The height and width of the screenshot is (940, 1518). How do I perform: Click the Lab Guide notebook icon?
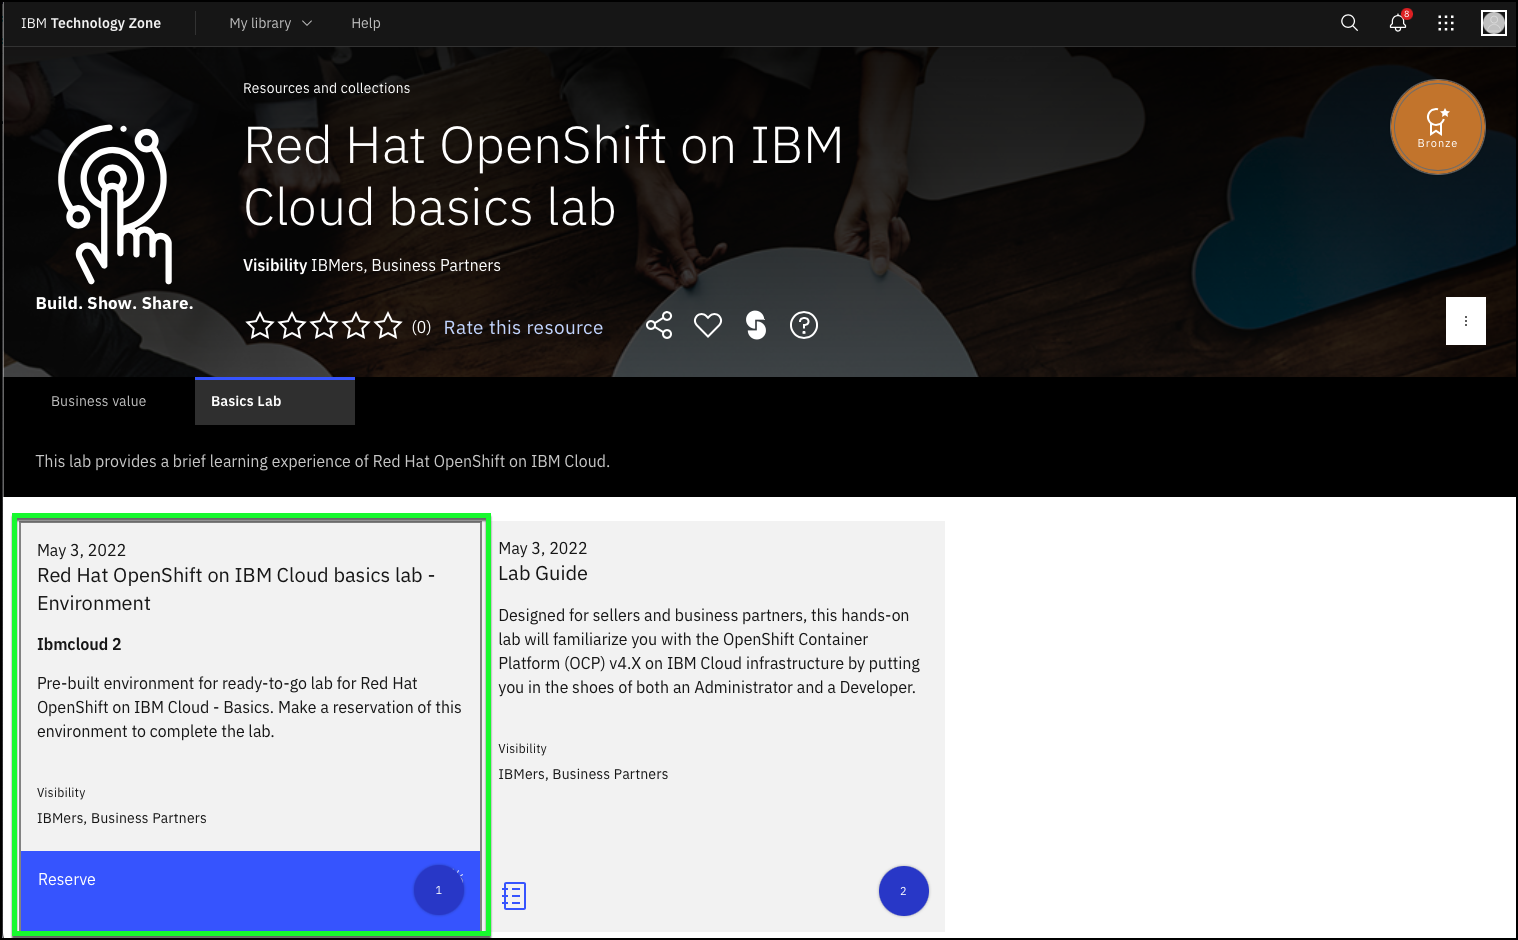click(x=514, y=896)
